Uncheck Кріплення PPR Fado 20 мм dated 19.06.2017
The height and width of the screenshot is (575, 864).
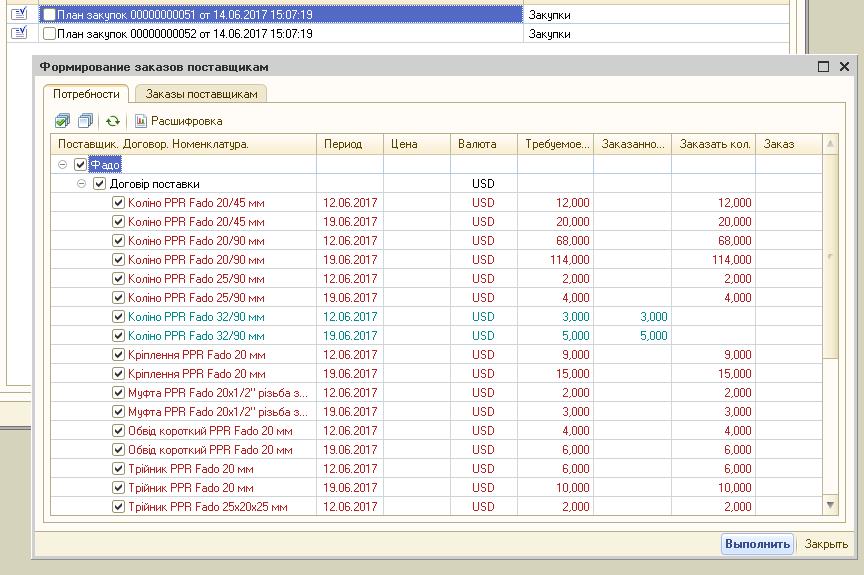(x=118, y=373)
